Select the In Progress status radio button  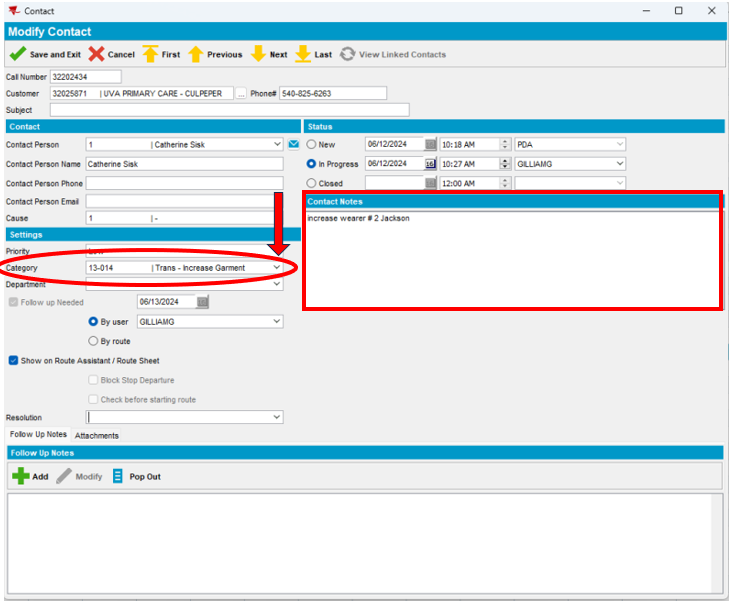311,164
